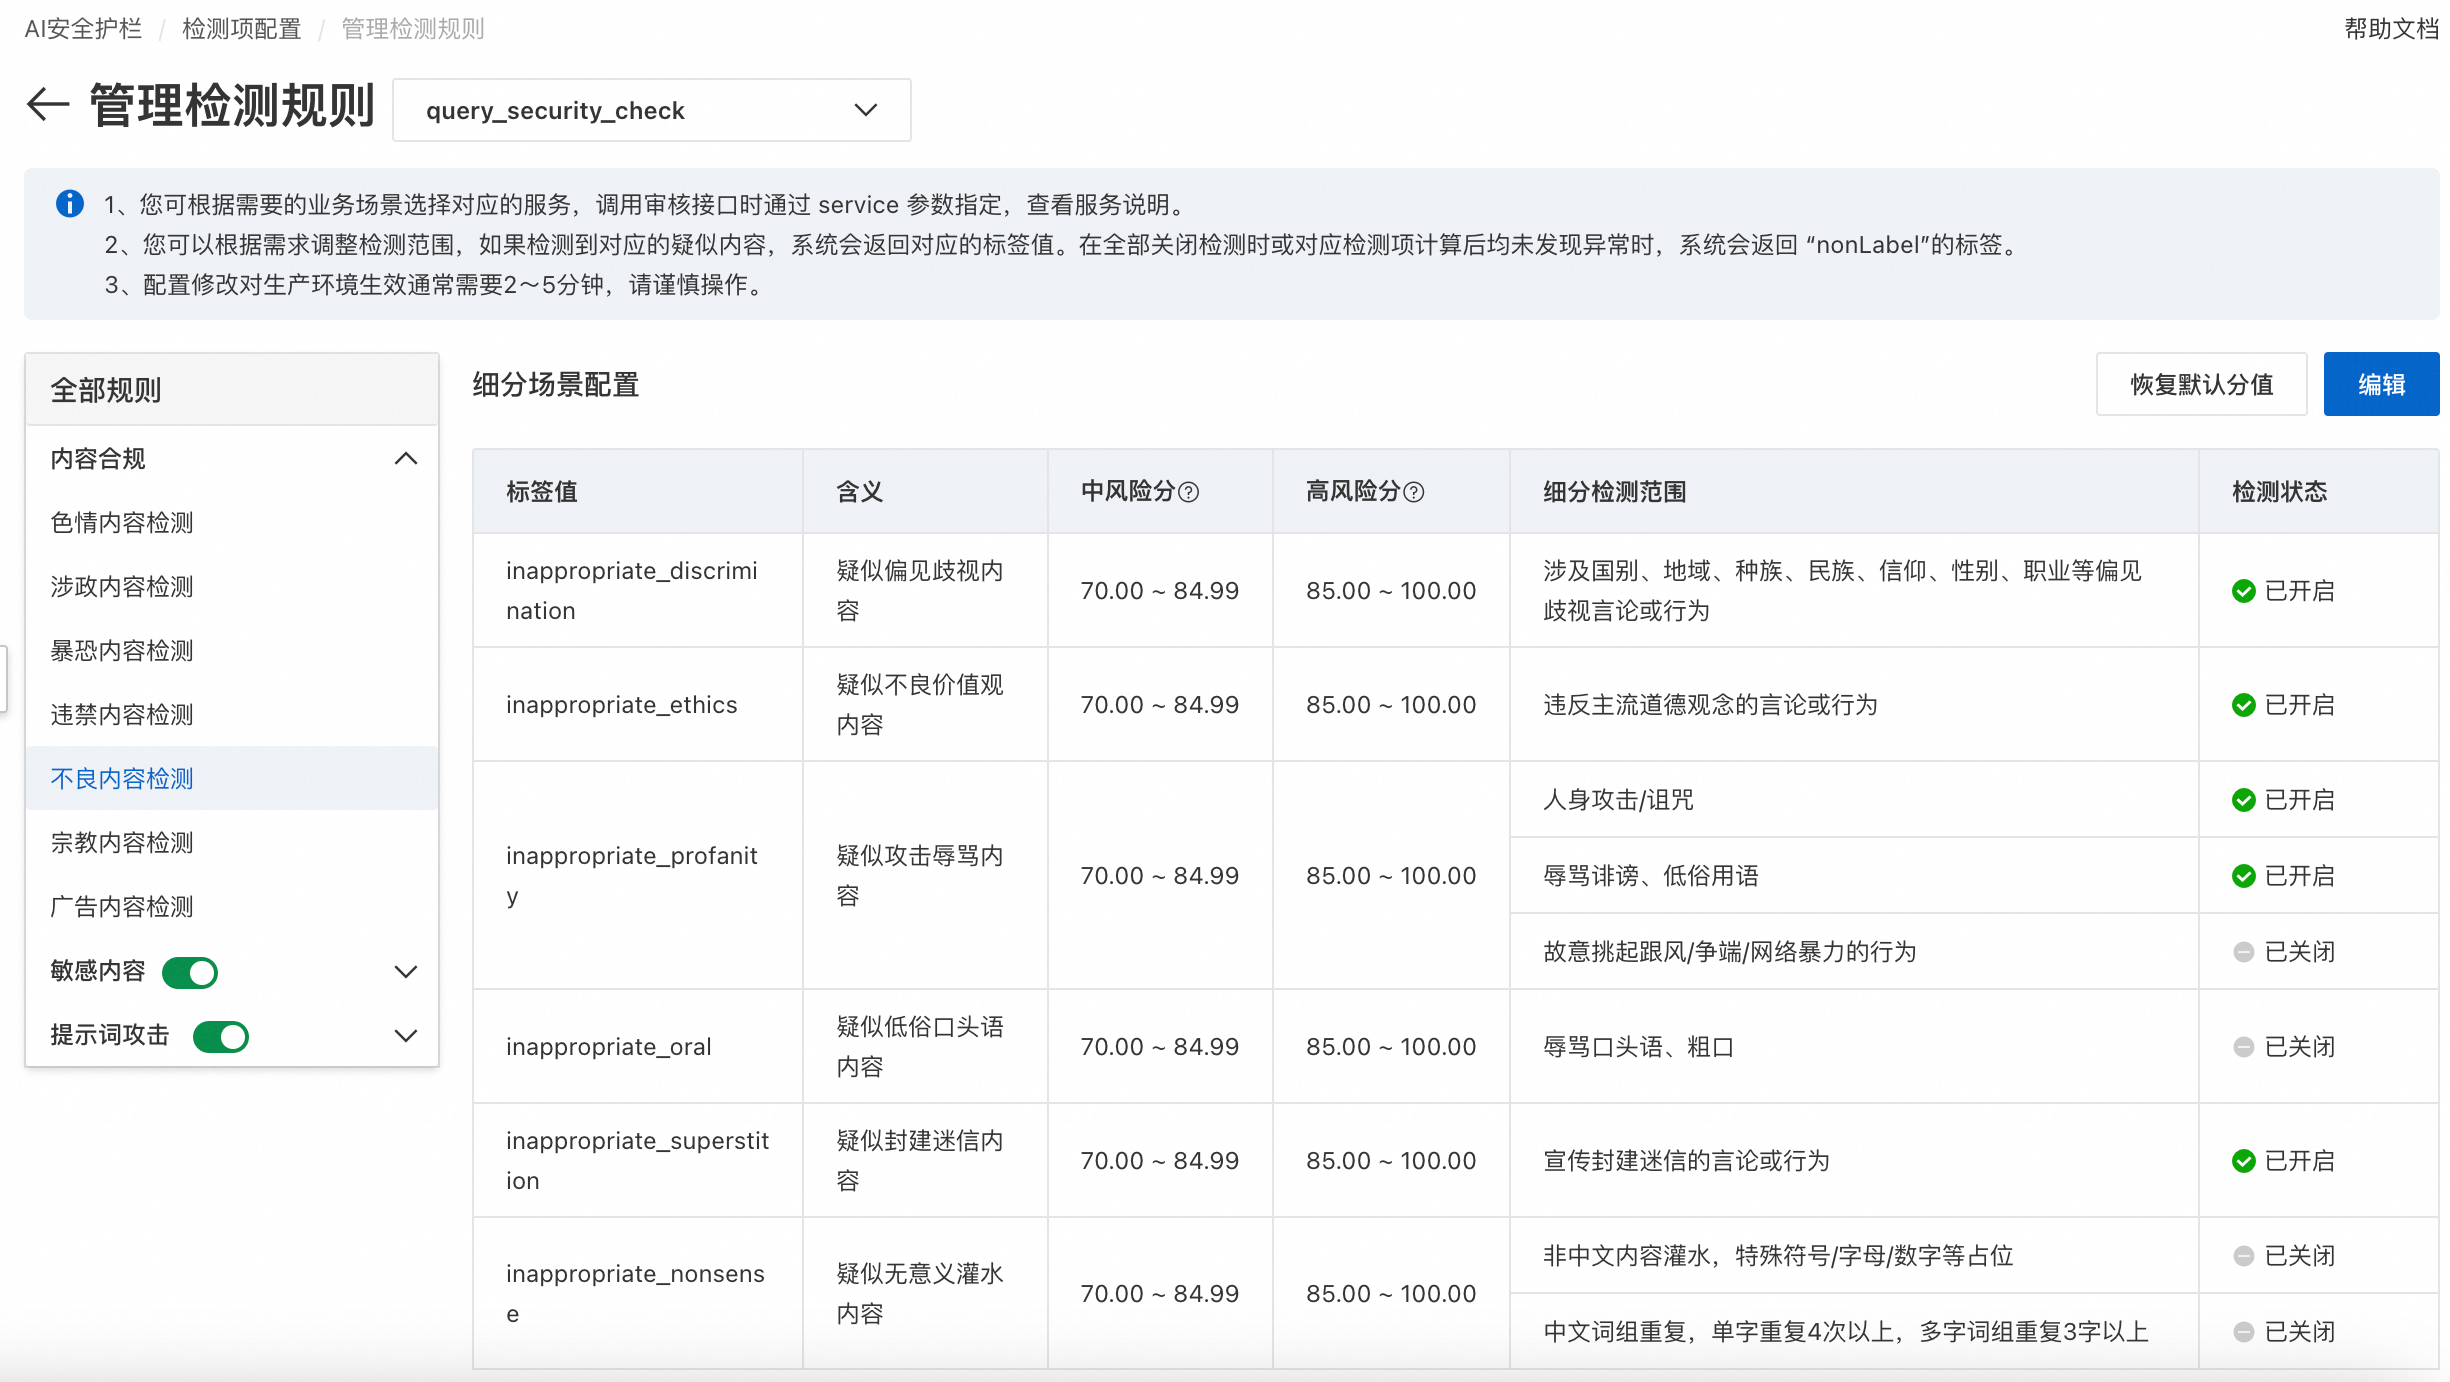Screen dimensions: 2450x1382
Task: Select 暴恐内容检测 in the sidebar
Action: pyautogui.click(x=232, y=651)
